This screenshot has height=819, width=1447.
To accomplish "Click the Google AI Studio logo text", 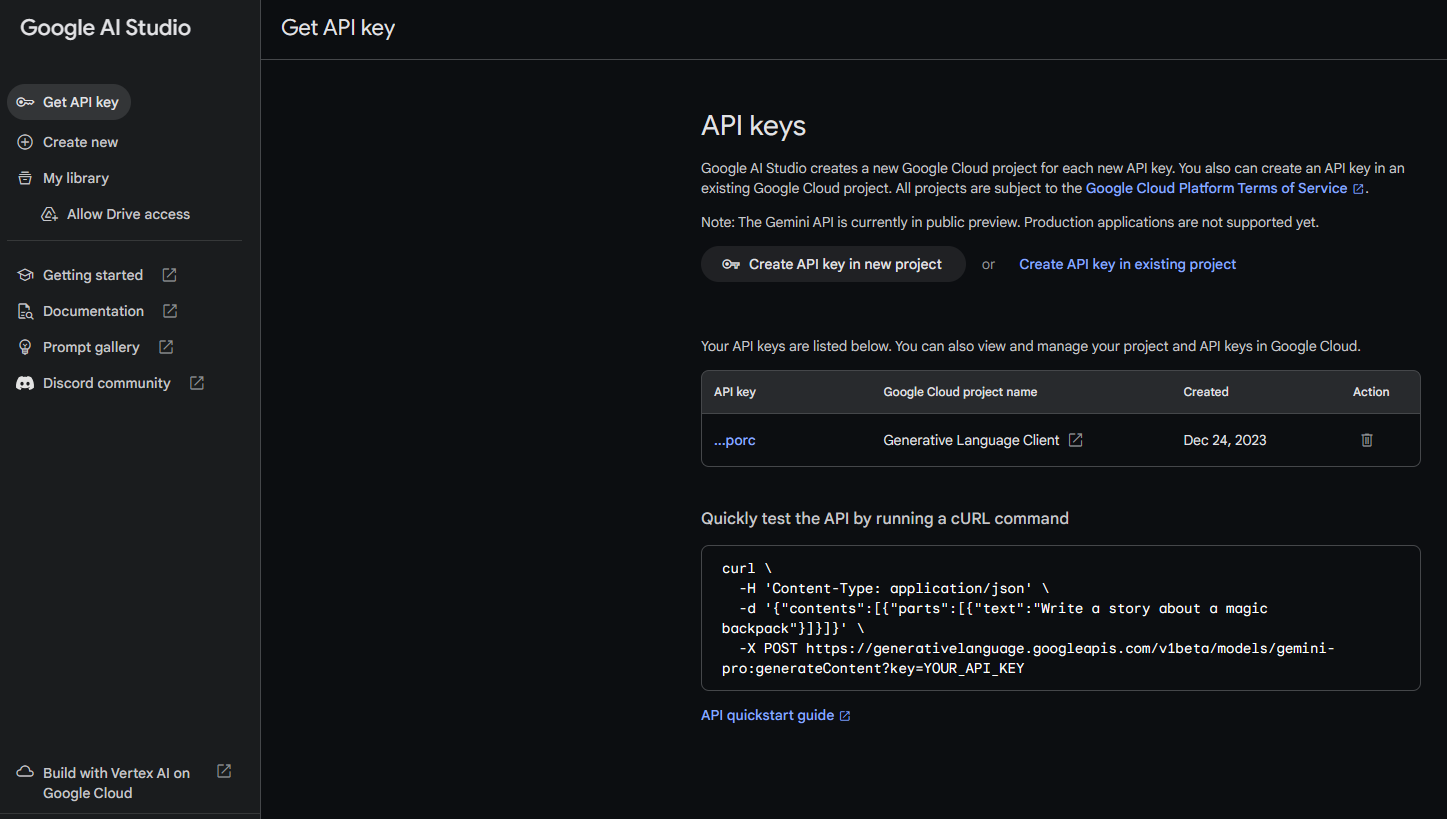I will point(105,28).
